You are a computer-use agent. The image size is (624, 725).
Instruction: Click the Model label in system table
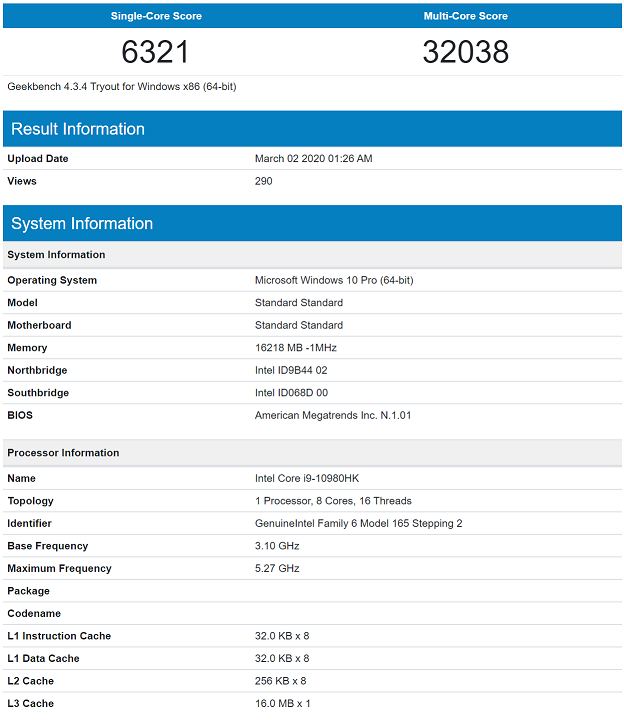[22, 303]
